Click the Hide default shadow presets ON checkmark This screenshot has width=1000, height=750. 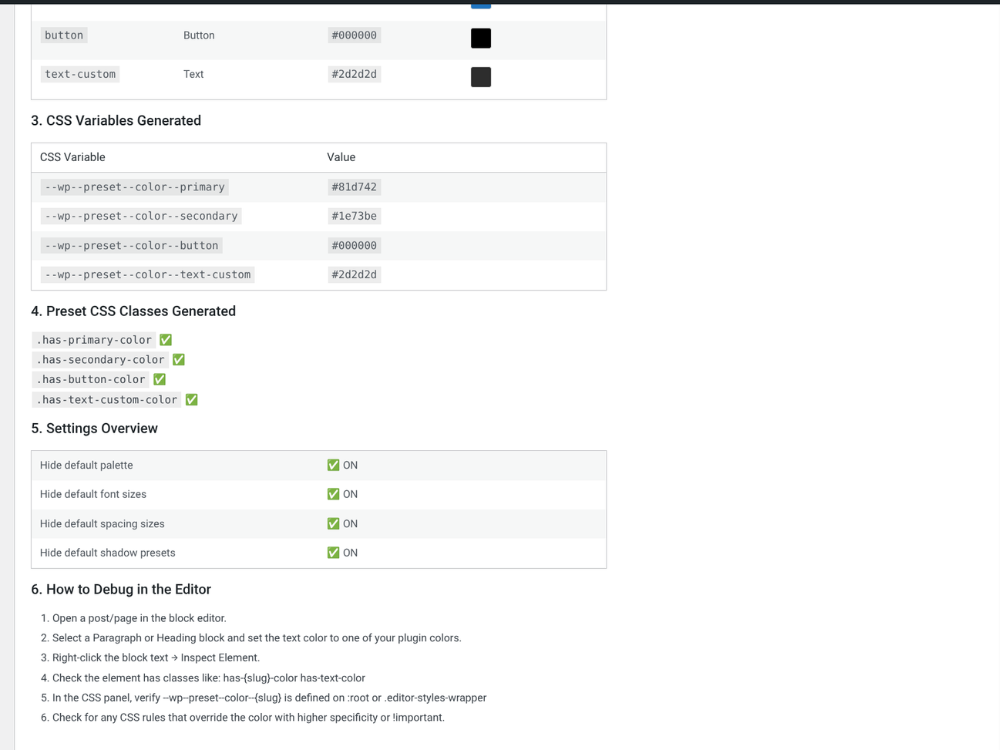pyautogui.click(x=333, y=553)
